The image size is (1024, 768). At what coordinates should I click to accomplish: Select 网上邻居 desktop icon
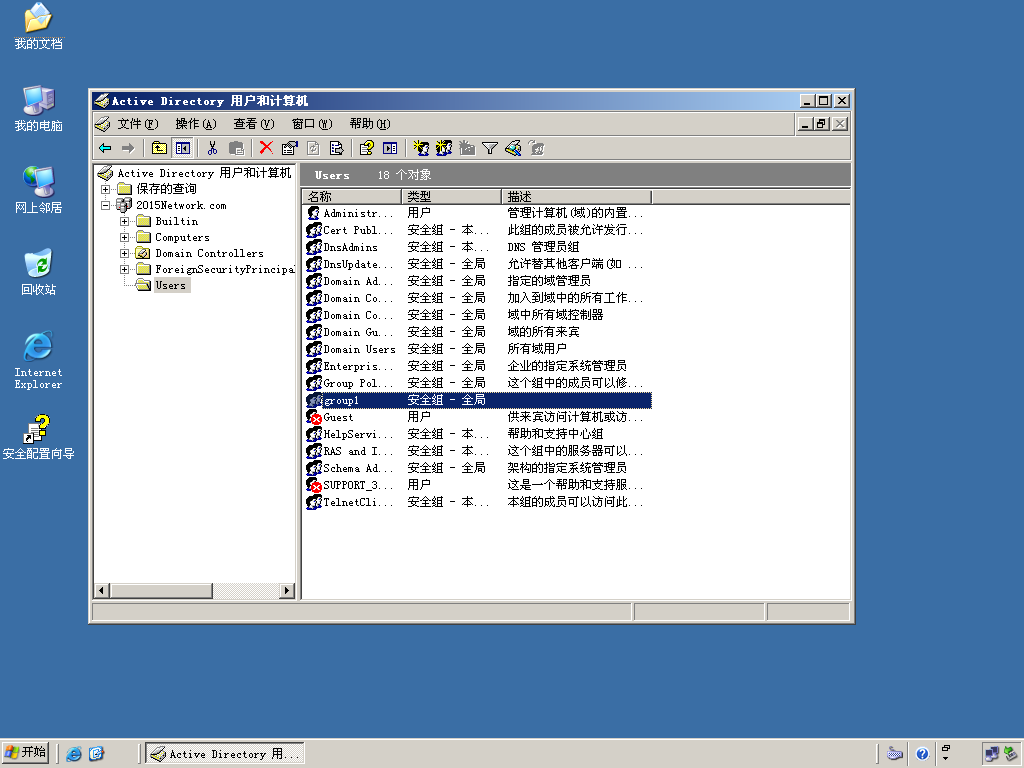pyautogui.click(x=39, y=190)
